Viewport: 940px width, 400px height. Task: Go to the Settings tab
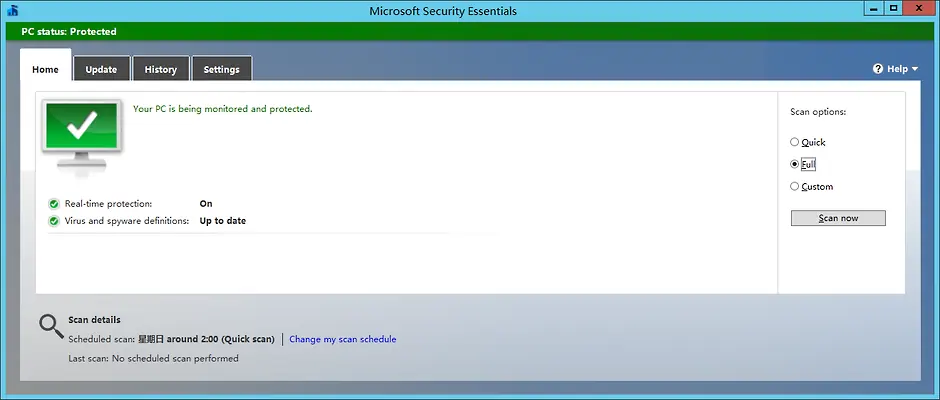221,70
